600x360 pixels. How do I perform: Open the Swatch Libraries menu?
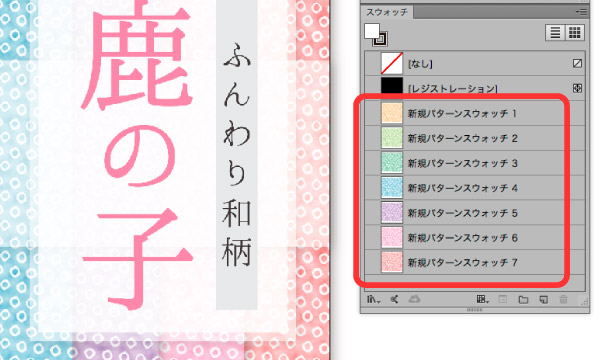(373, 300)
